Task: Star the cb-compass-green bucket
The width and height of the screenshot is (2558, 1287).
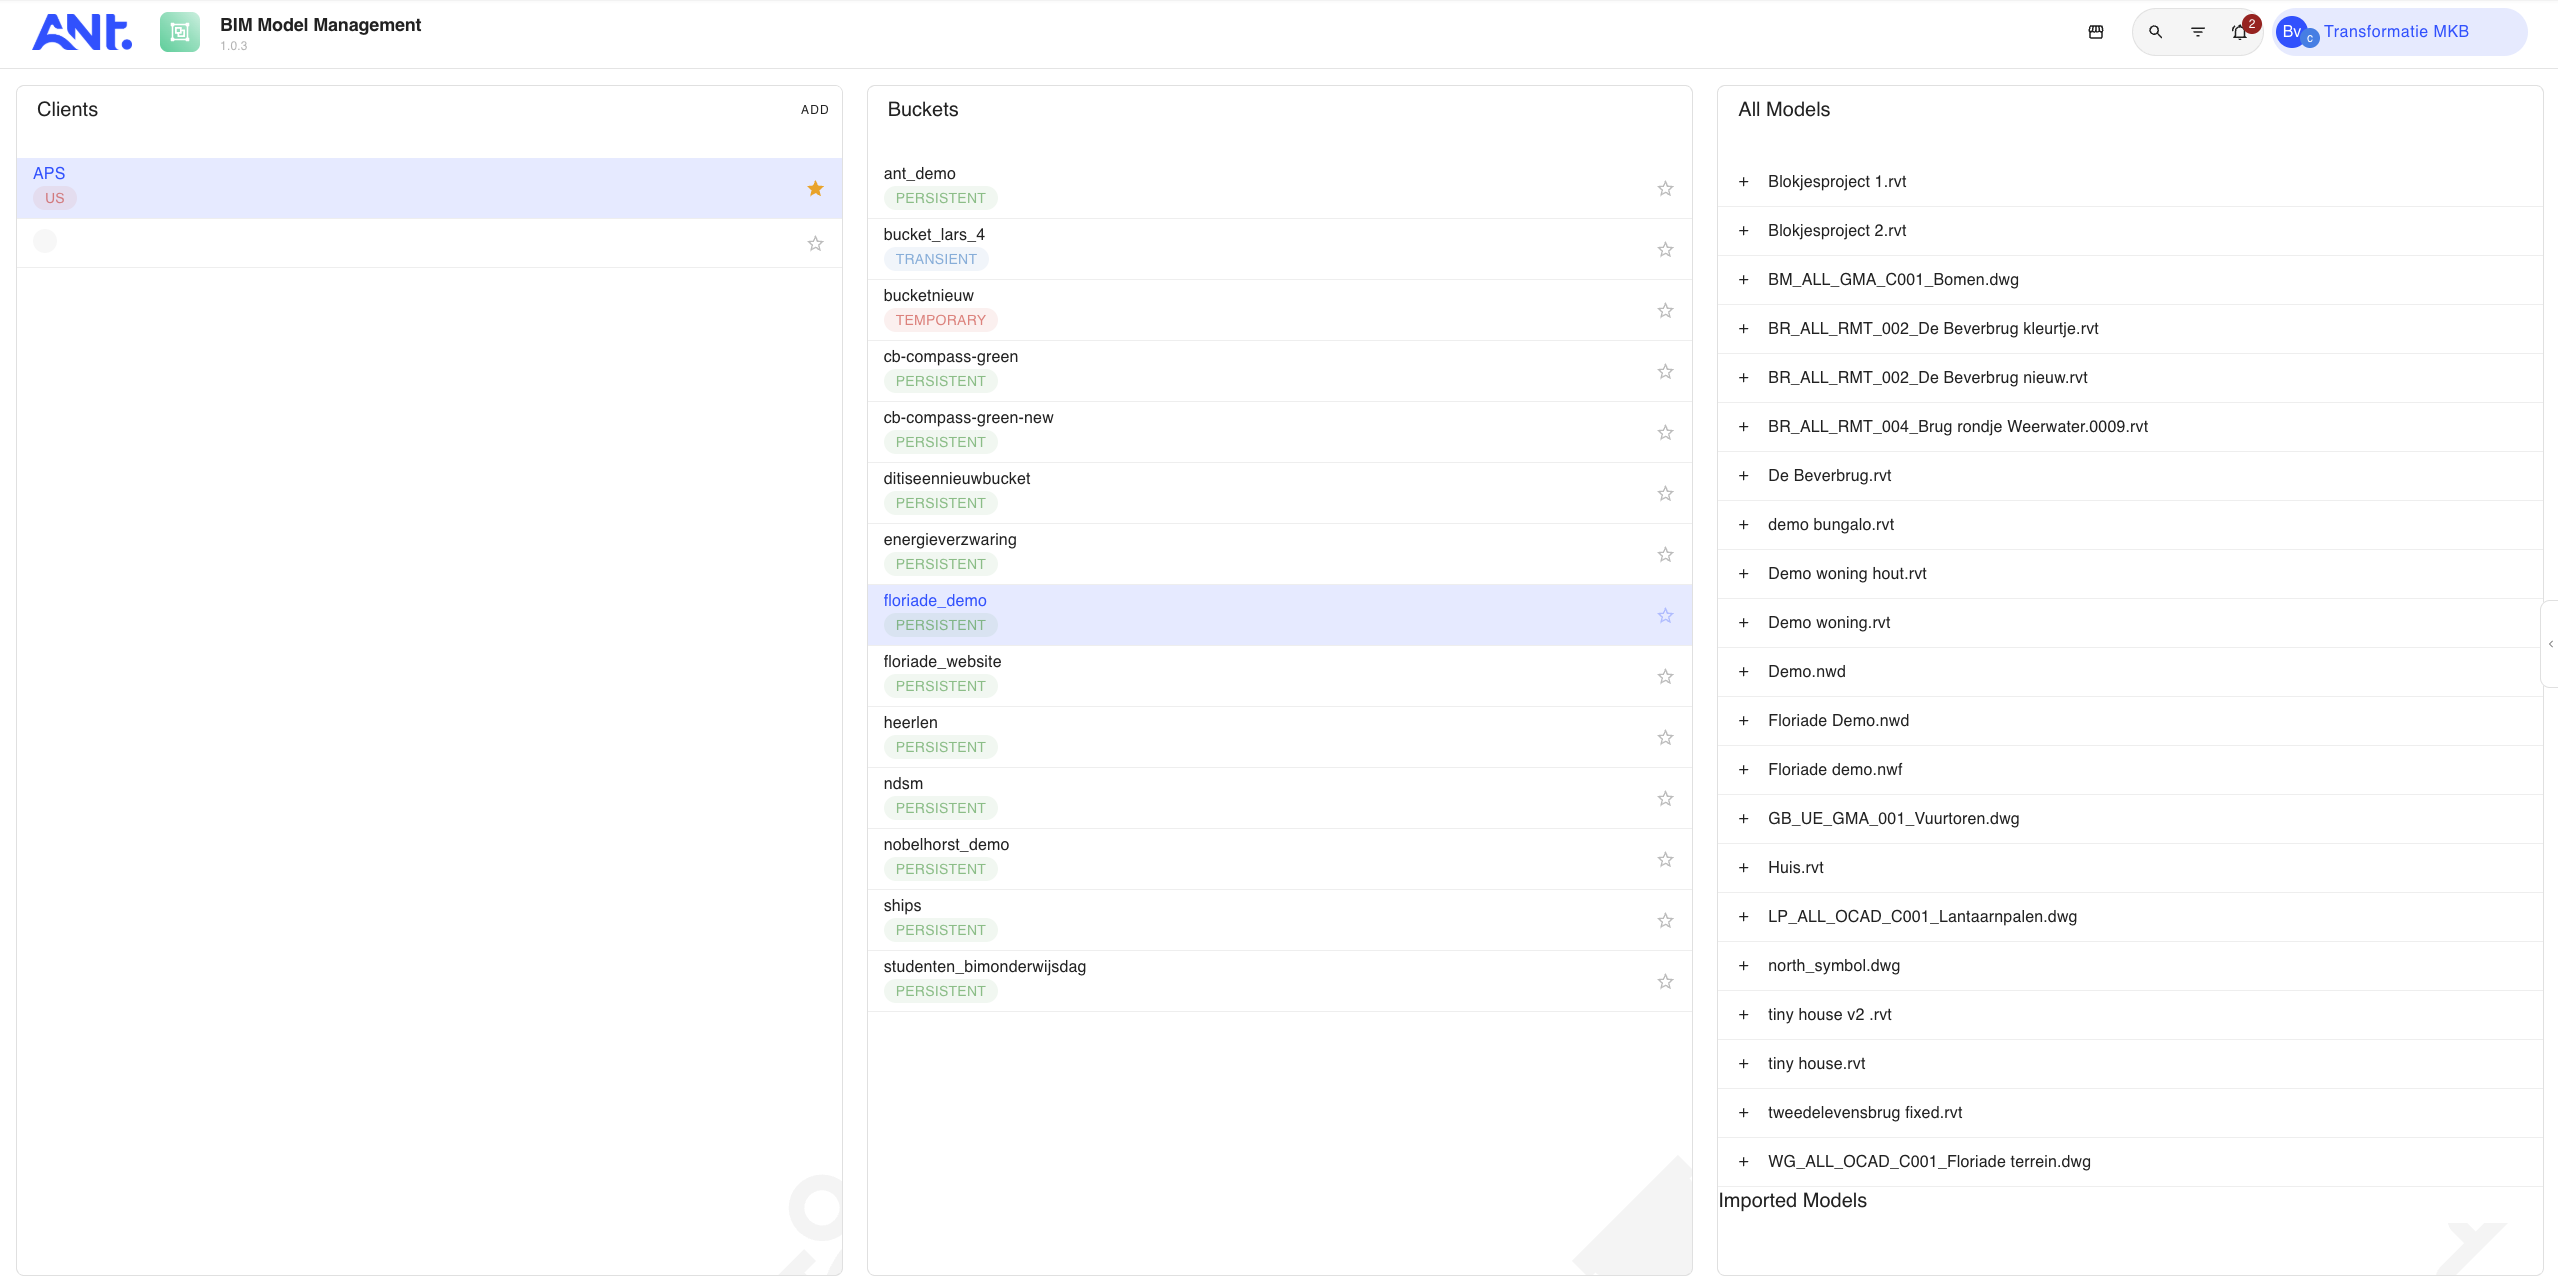Action: click(1665, 371)
